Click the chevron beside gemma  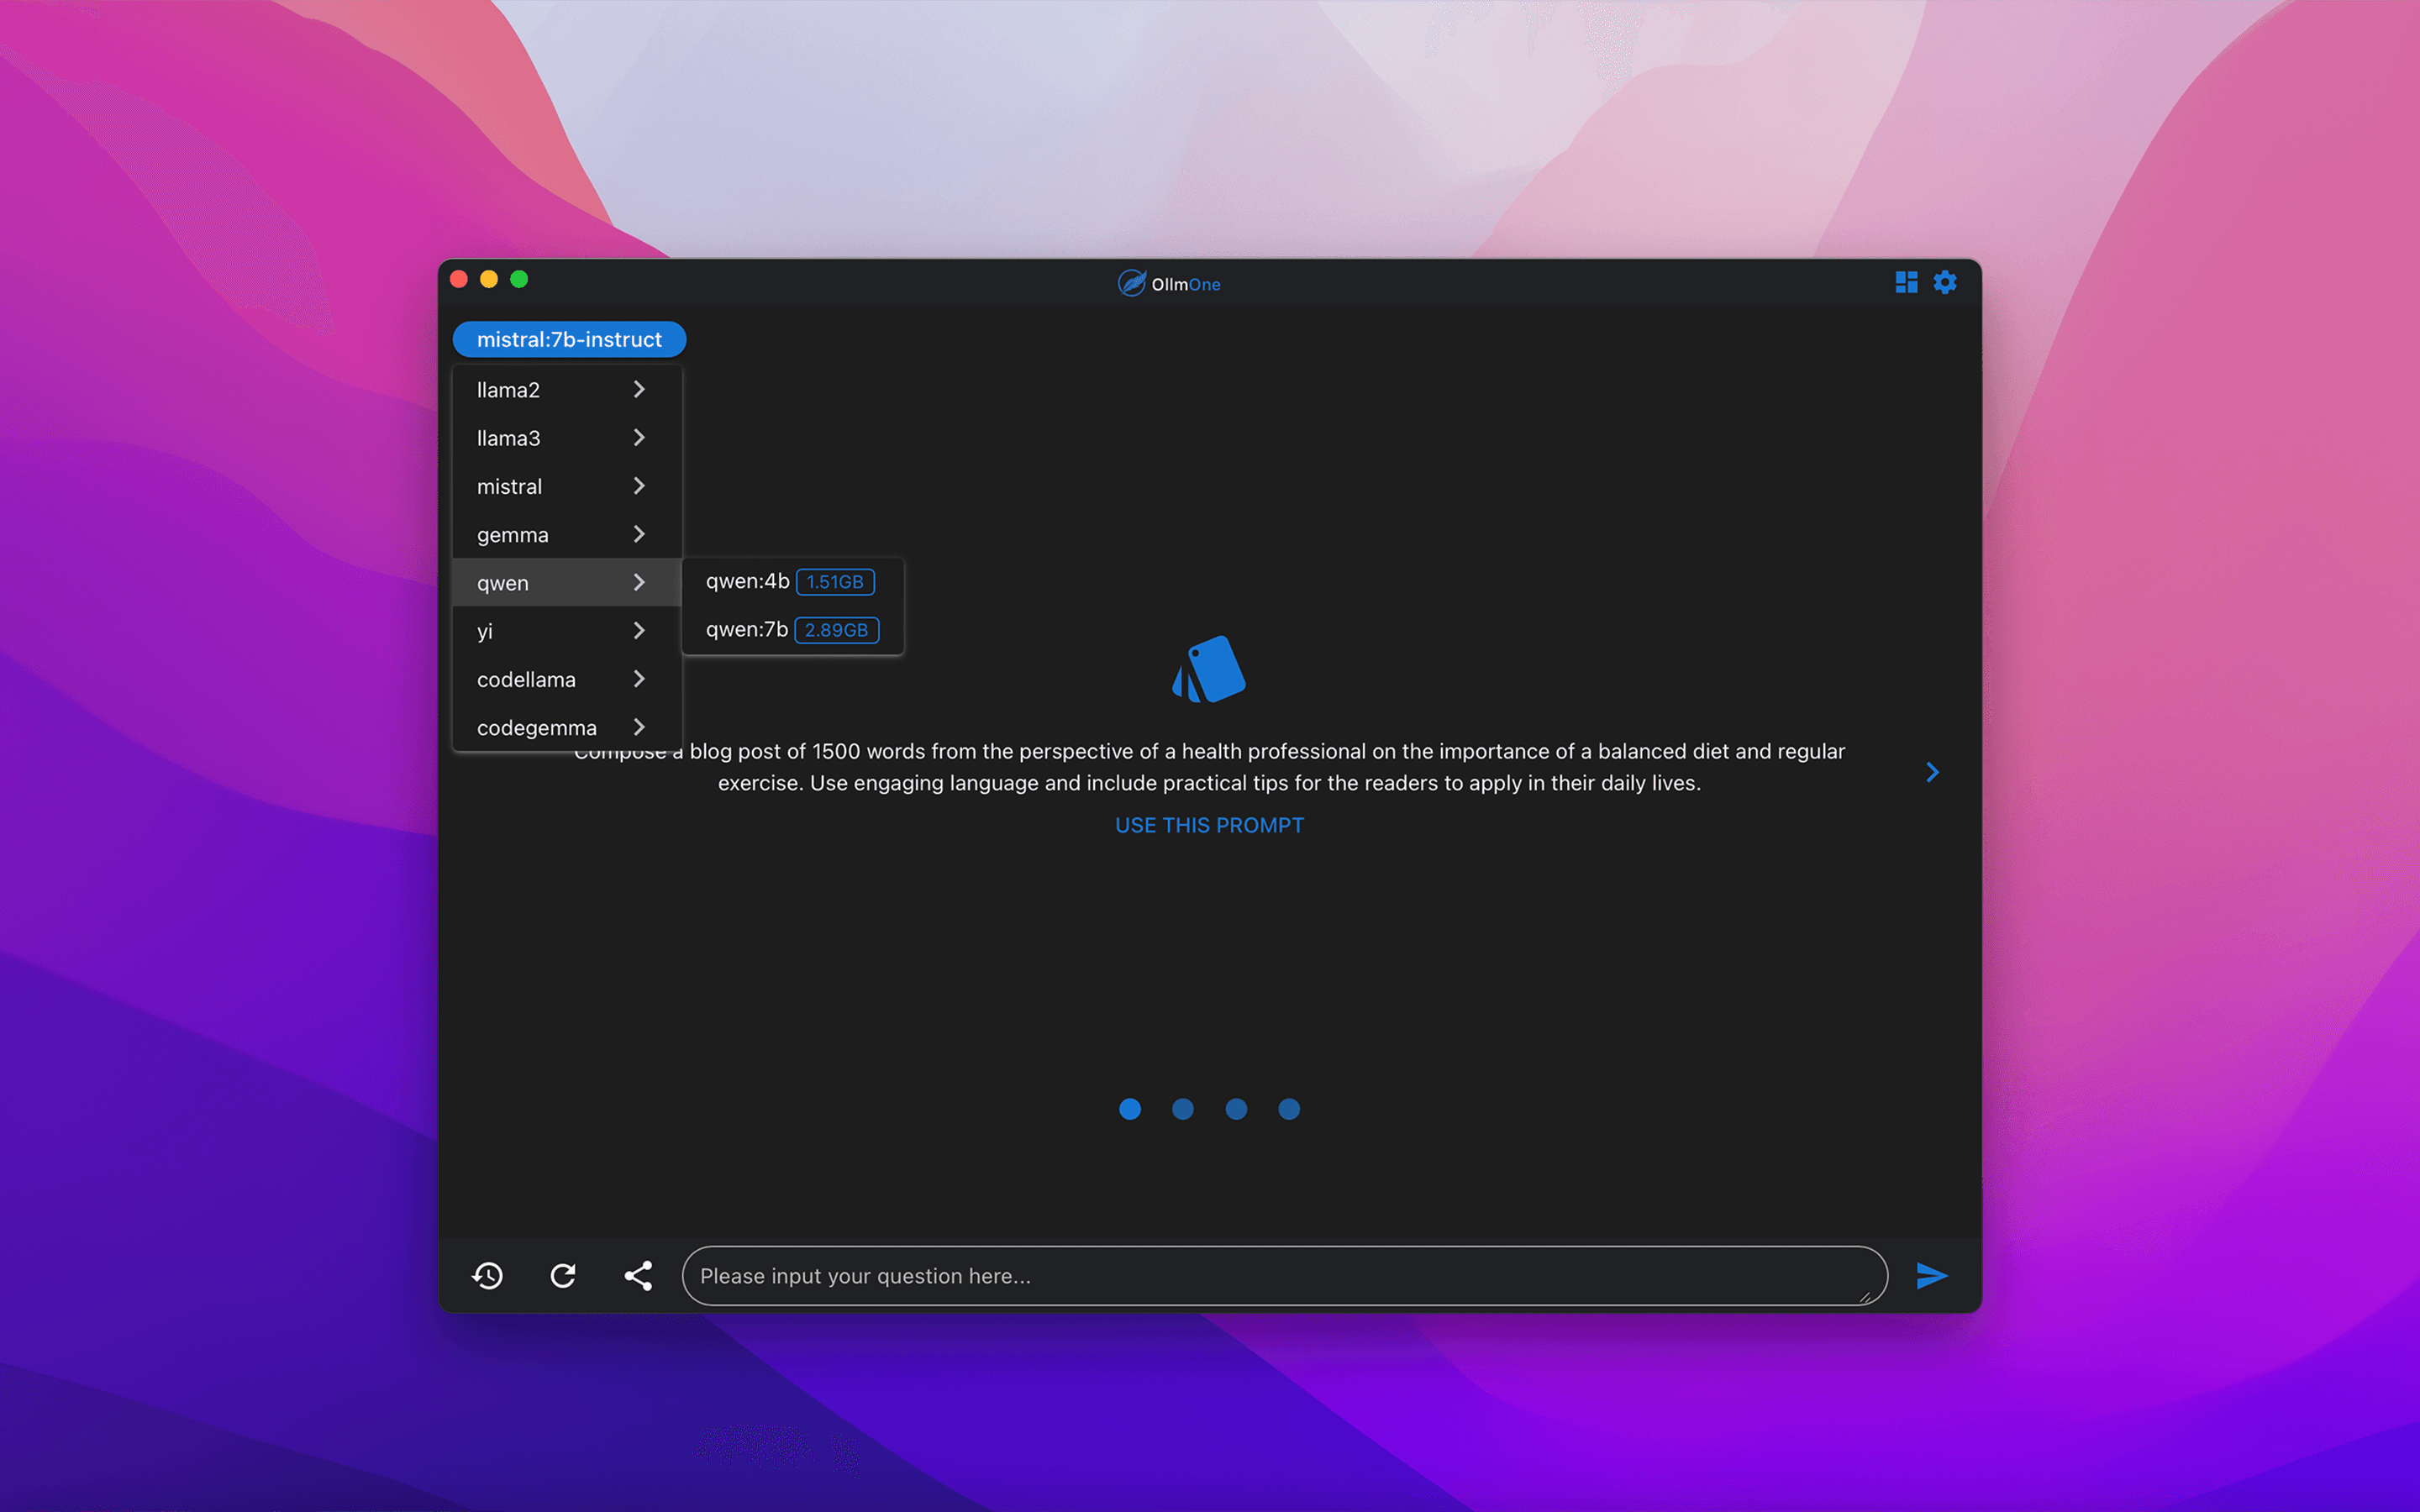click(639, 534)
